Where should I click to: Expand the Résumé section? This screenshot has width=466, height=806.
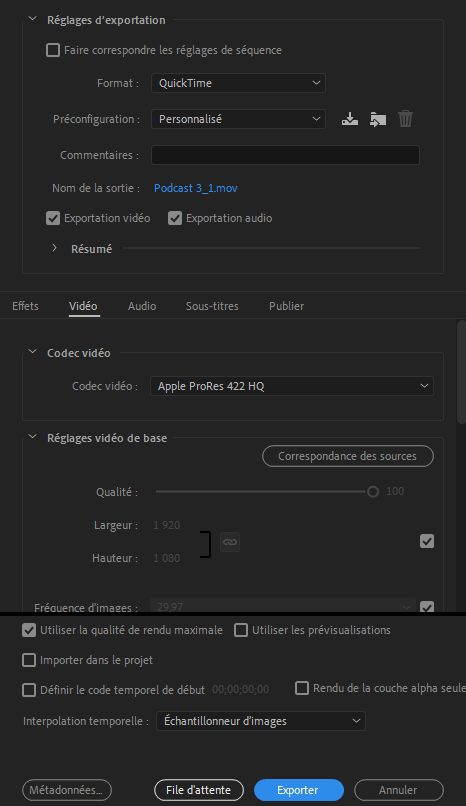coord(54,248)
